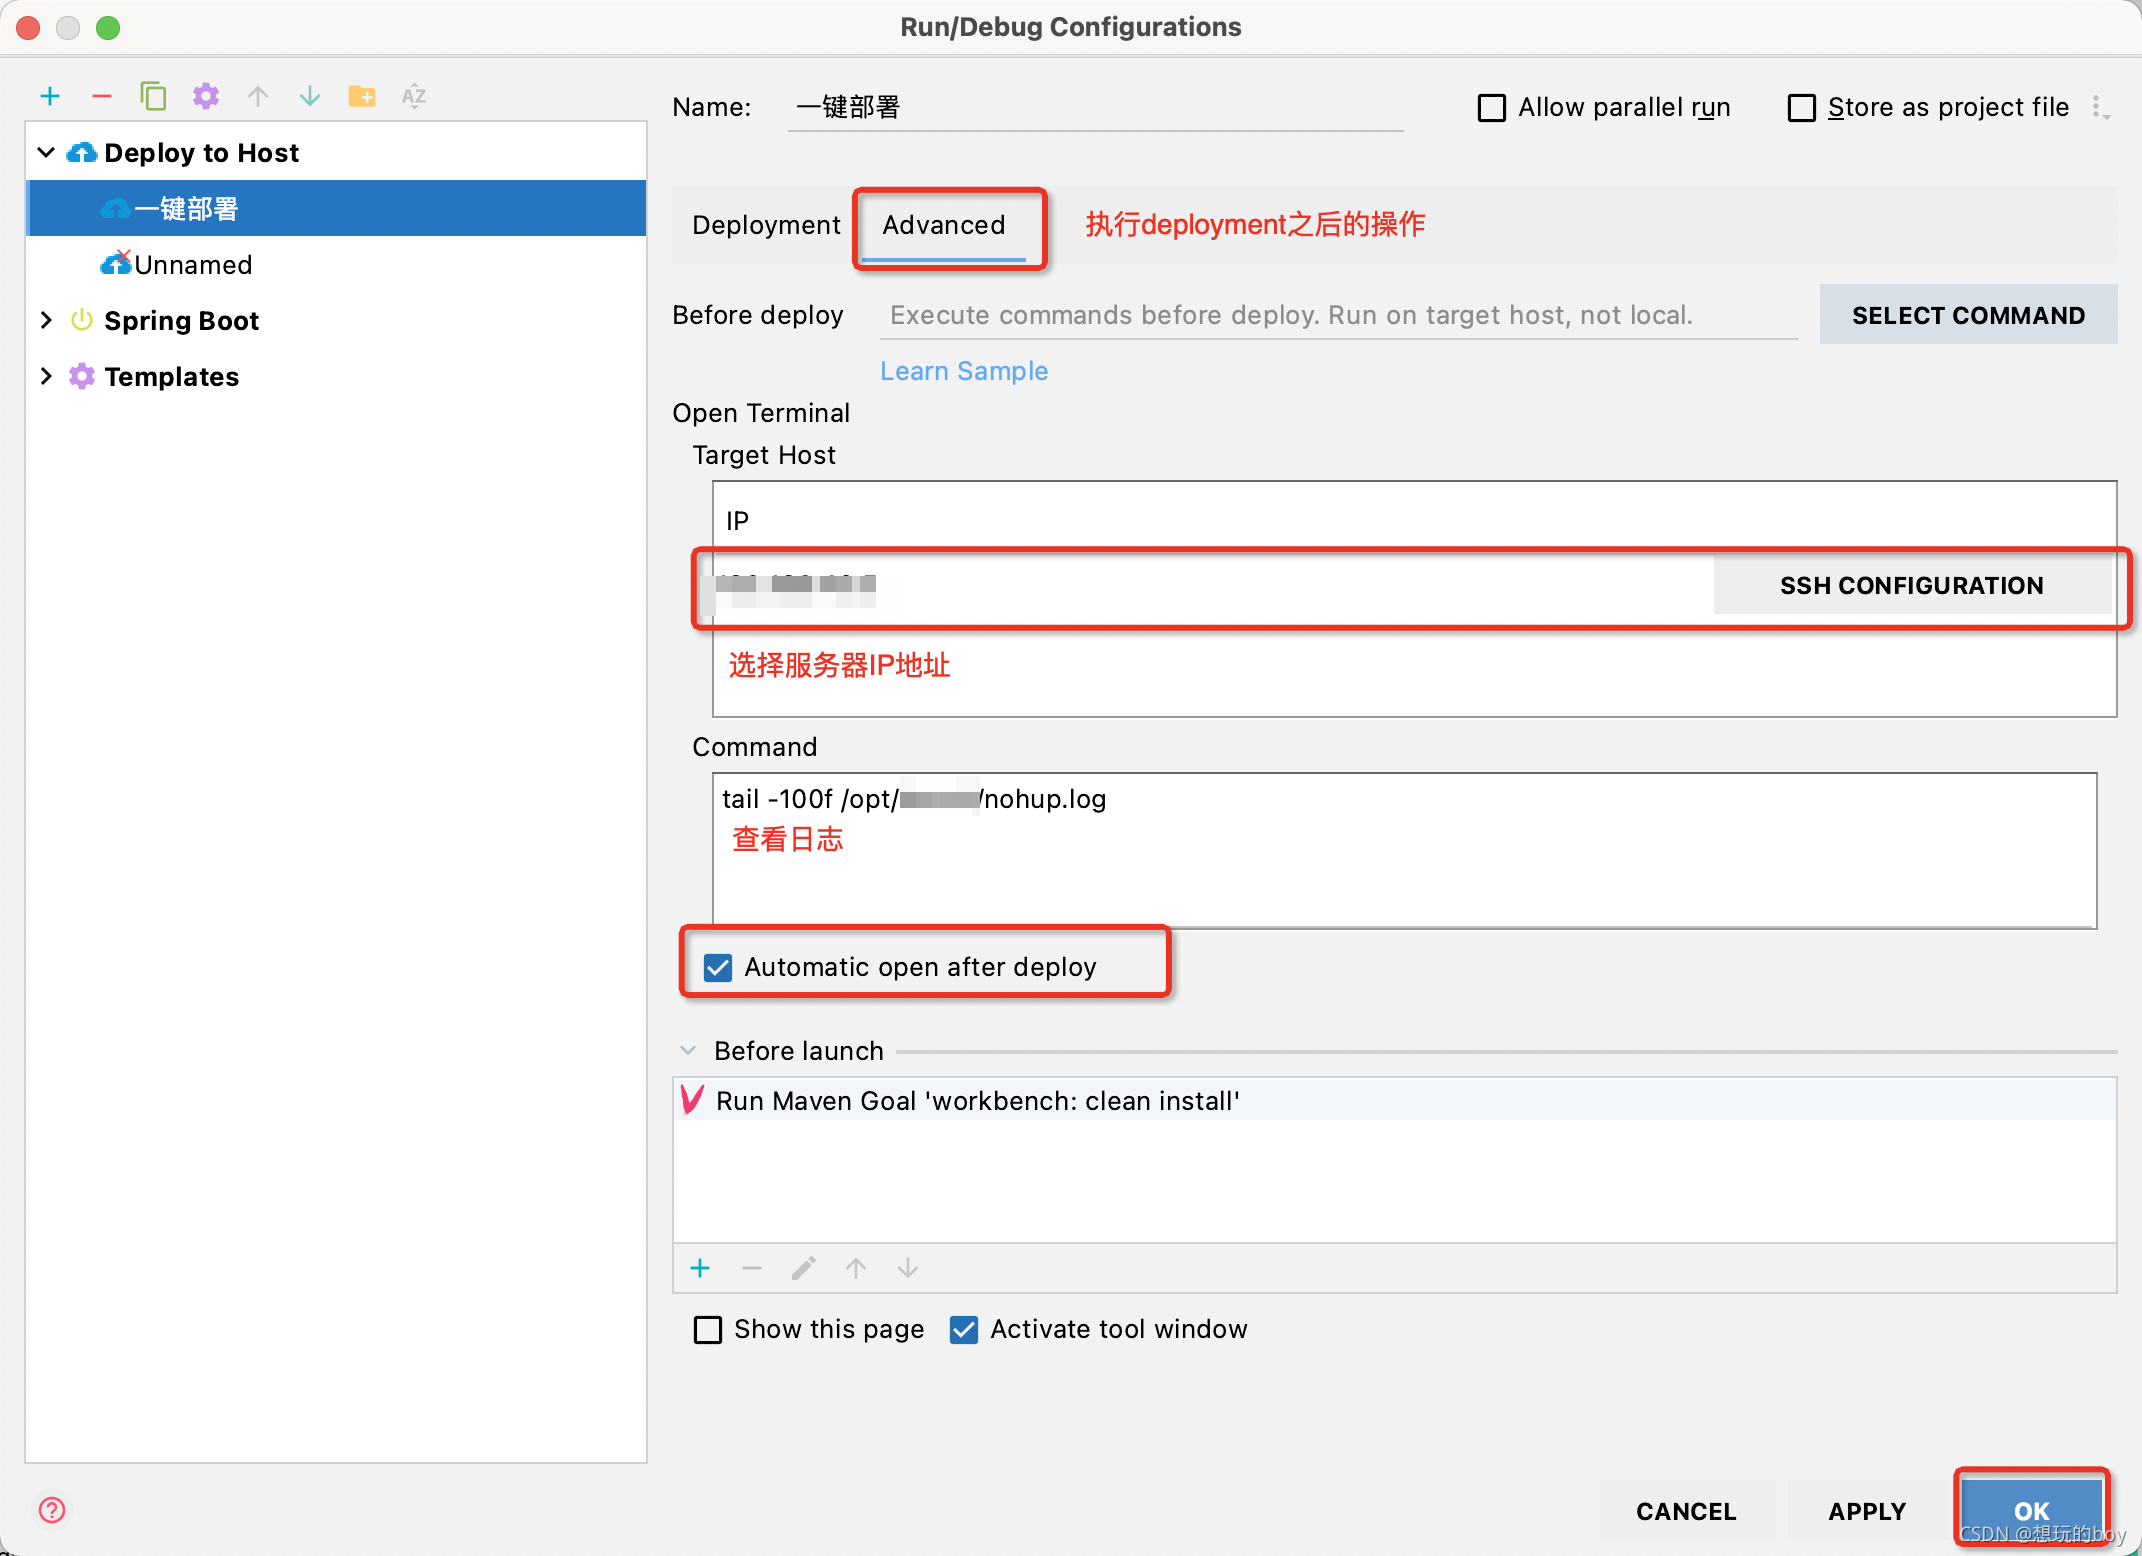2142x1556 pixels.
Task: Click into the Before deploy command field
Action: coord(1338,315)
